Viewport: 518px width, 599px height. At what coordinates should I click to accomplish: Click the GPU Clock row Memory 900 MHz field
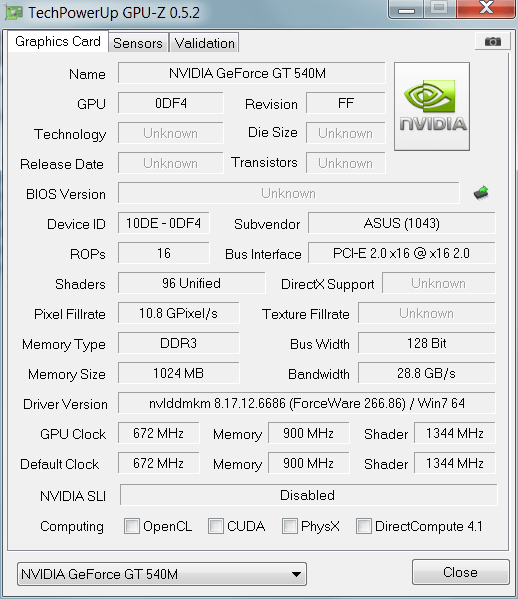click(308, 433)
